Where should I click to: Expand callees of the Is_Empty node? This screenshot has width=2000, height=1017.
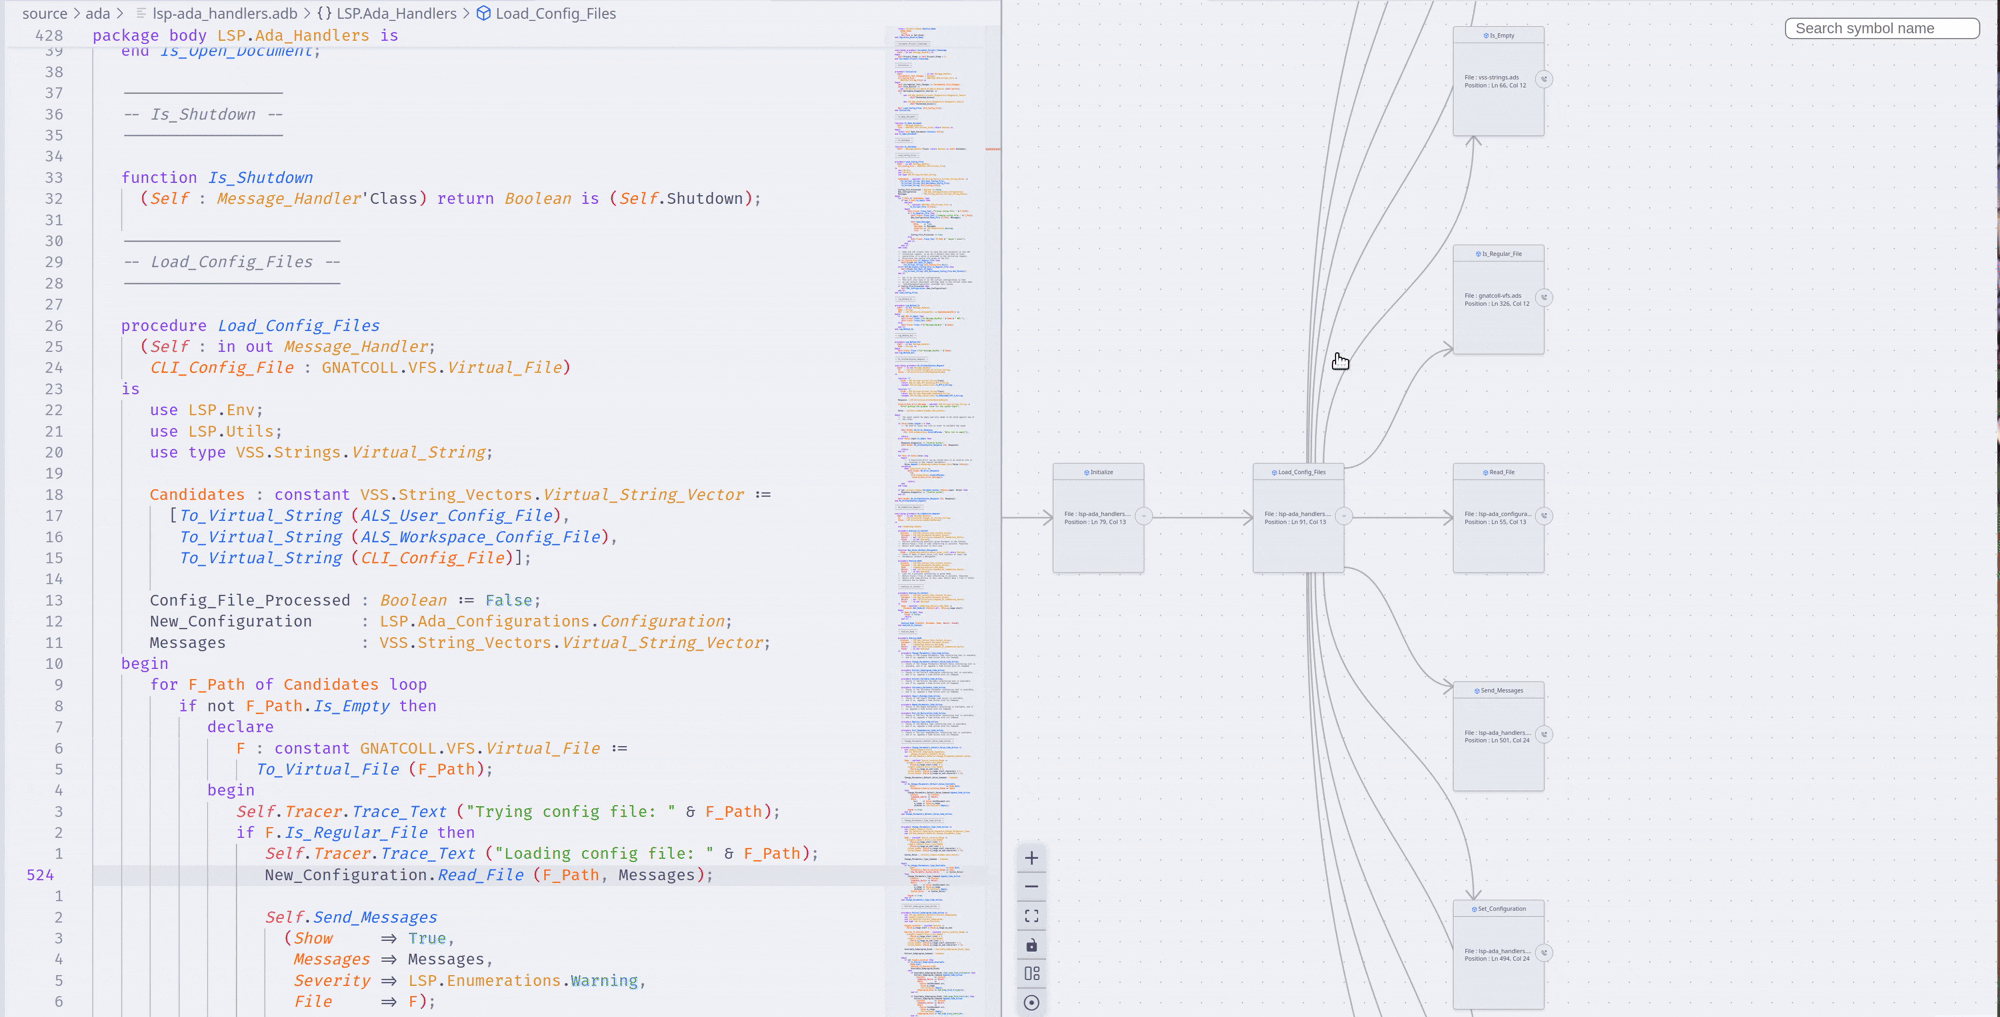click(1544, 79)
